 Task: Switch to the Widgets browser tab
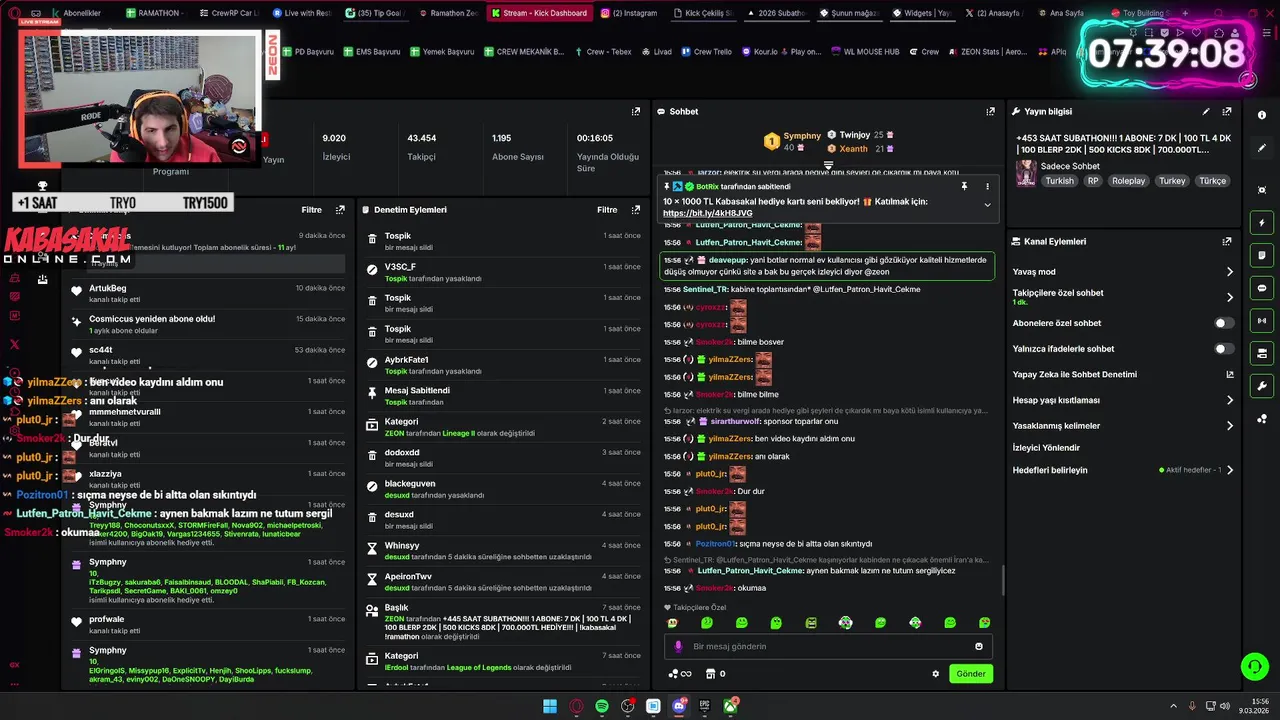coord(920,13)
